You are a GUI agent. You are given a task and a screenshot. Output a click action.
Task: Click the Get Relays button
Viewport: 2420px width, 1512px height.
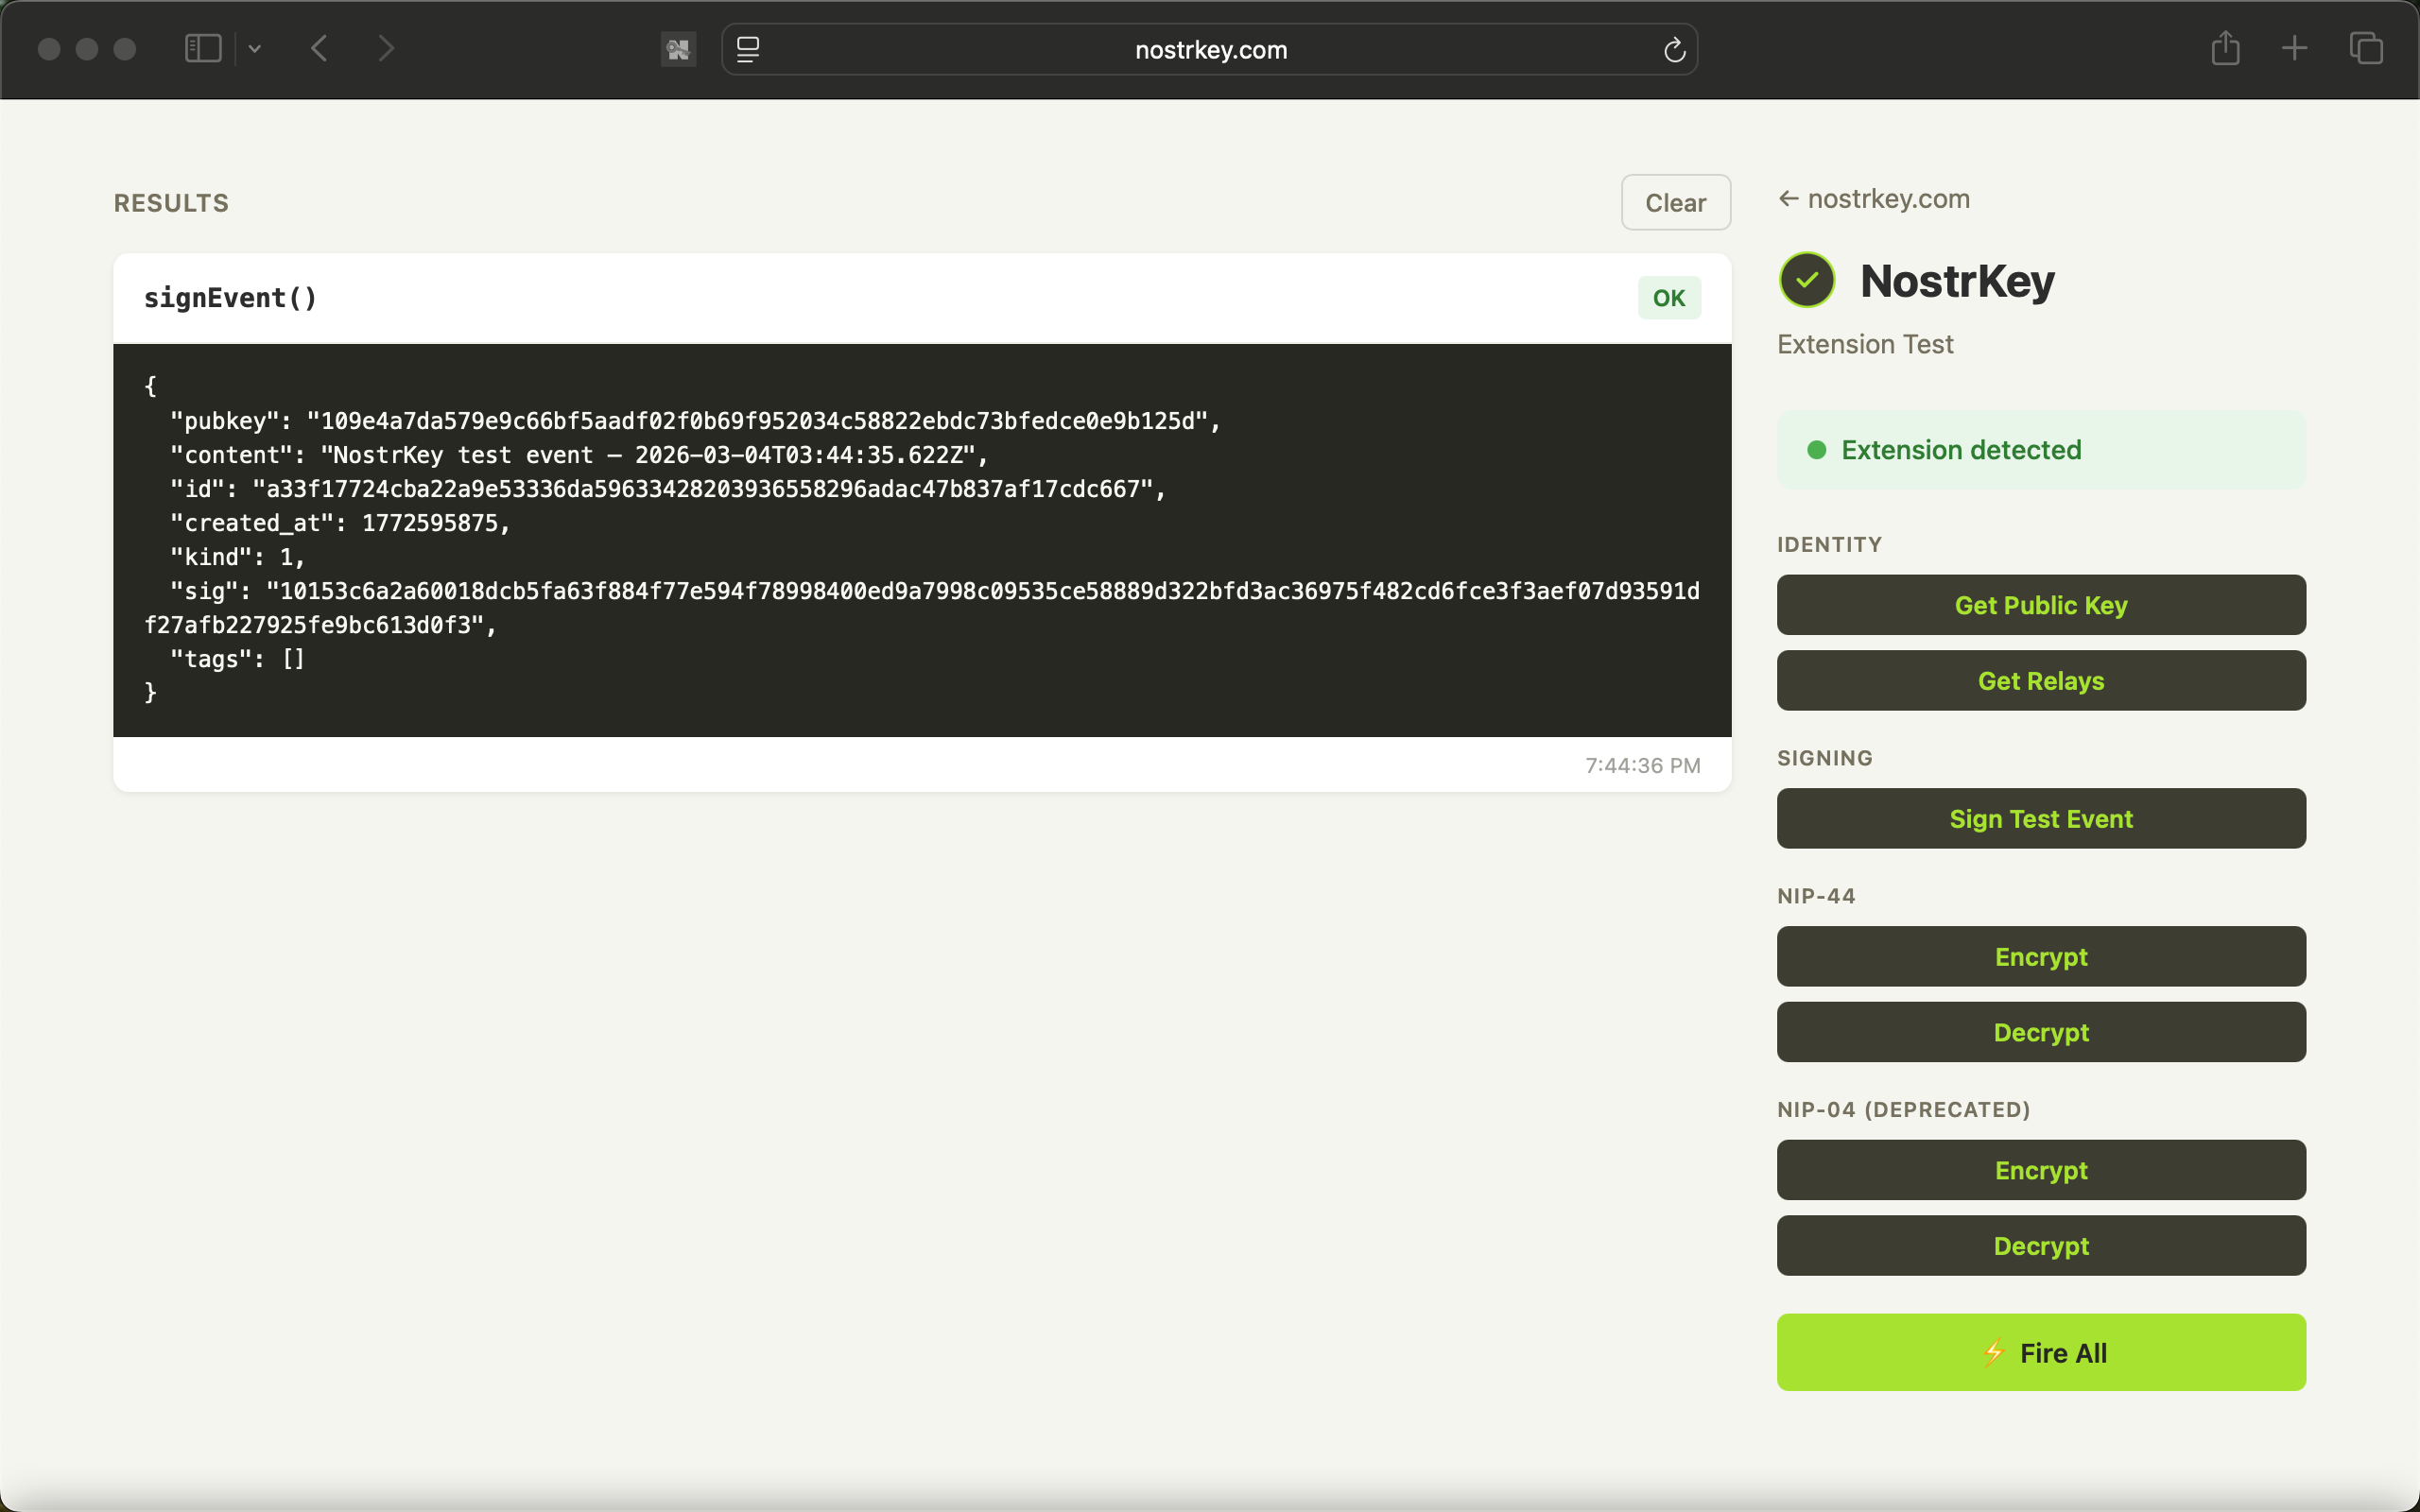pos(2041,681)
